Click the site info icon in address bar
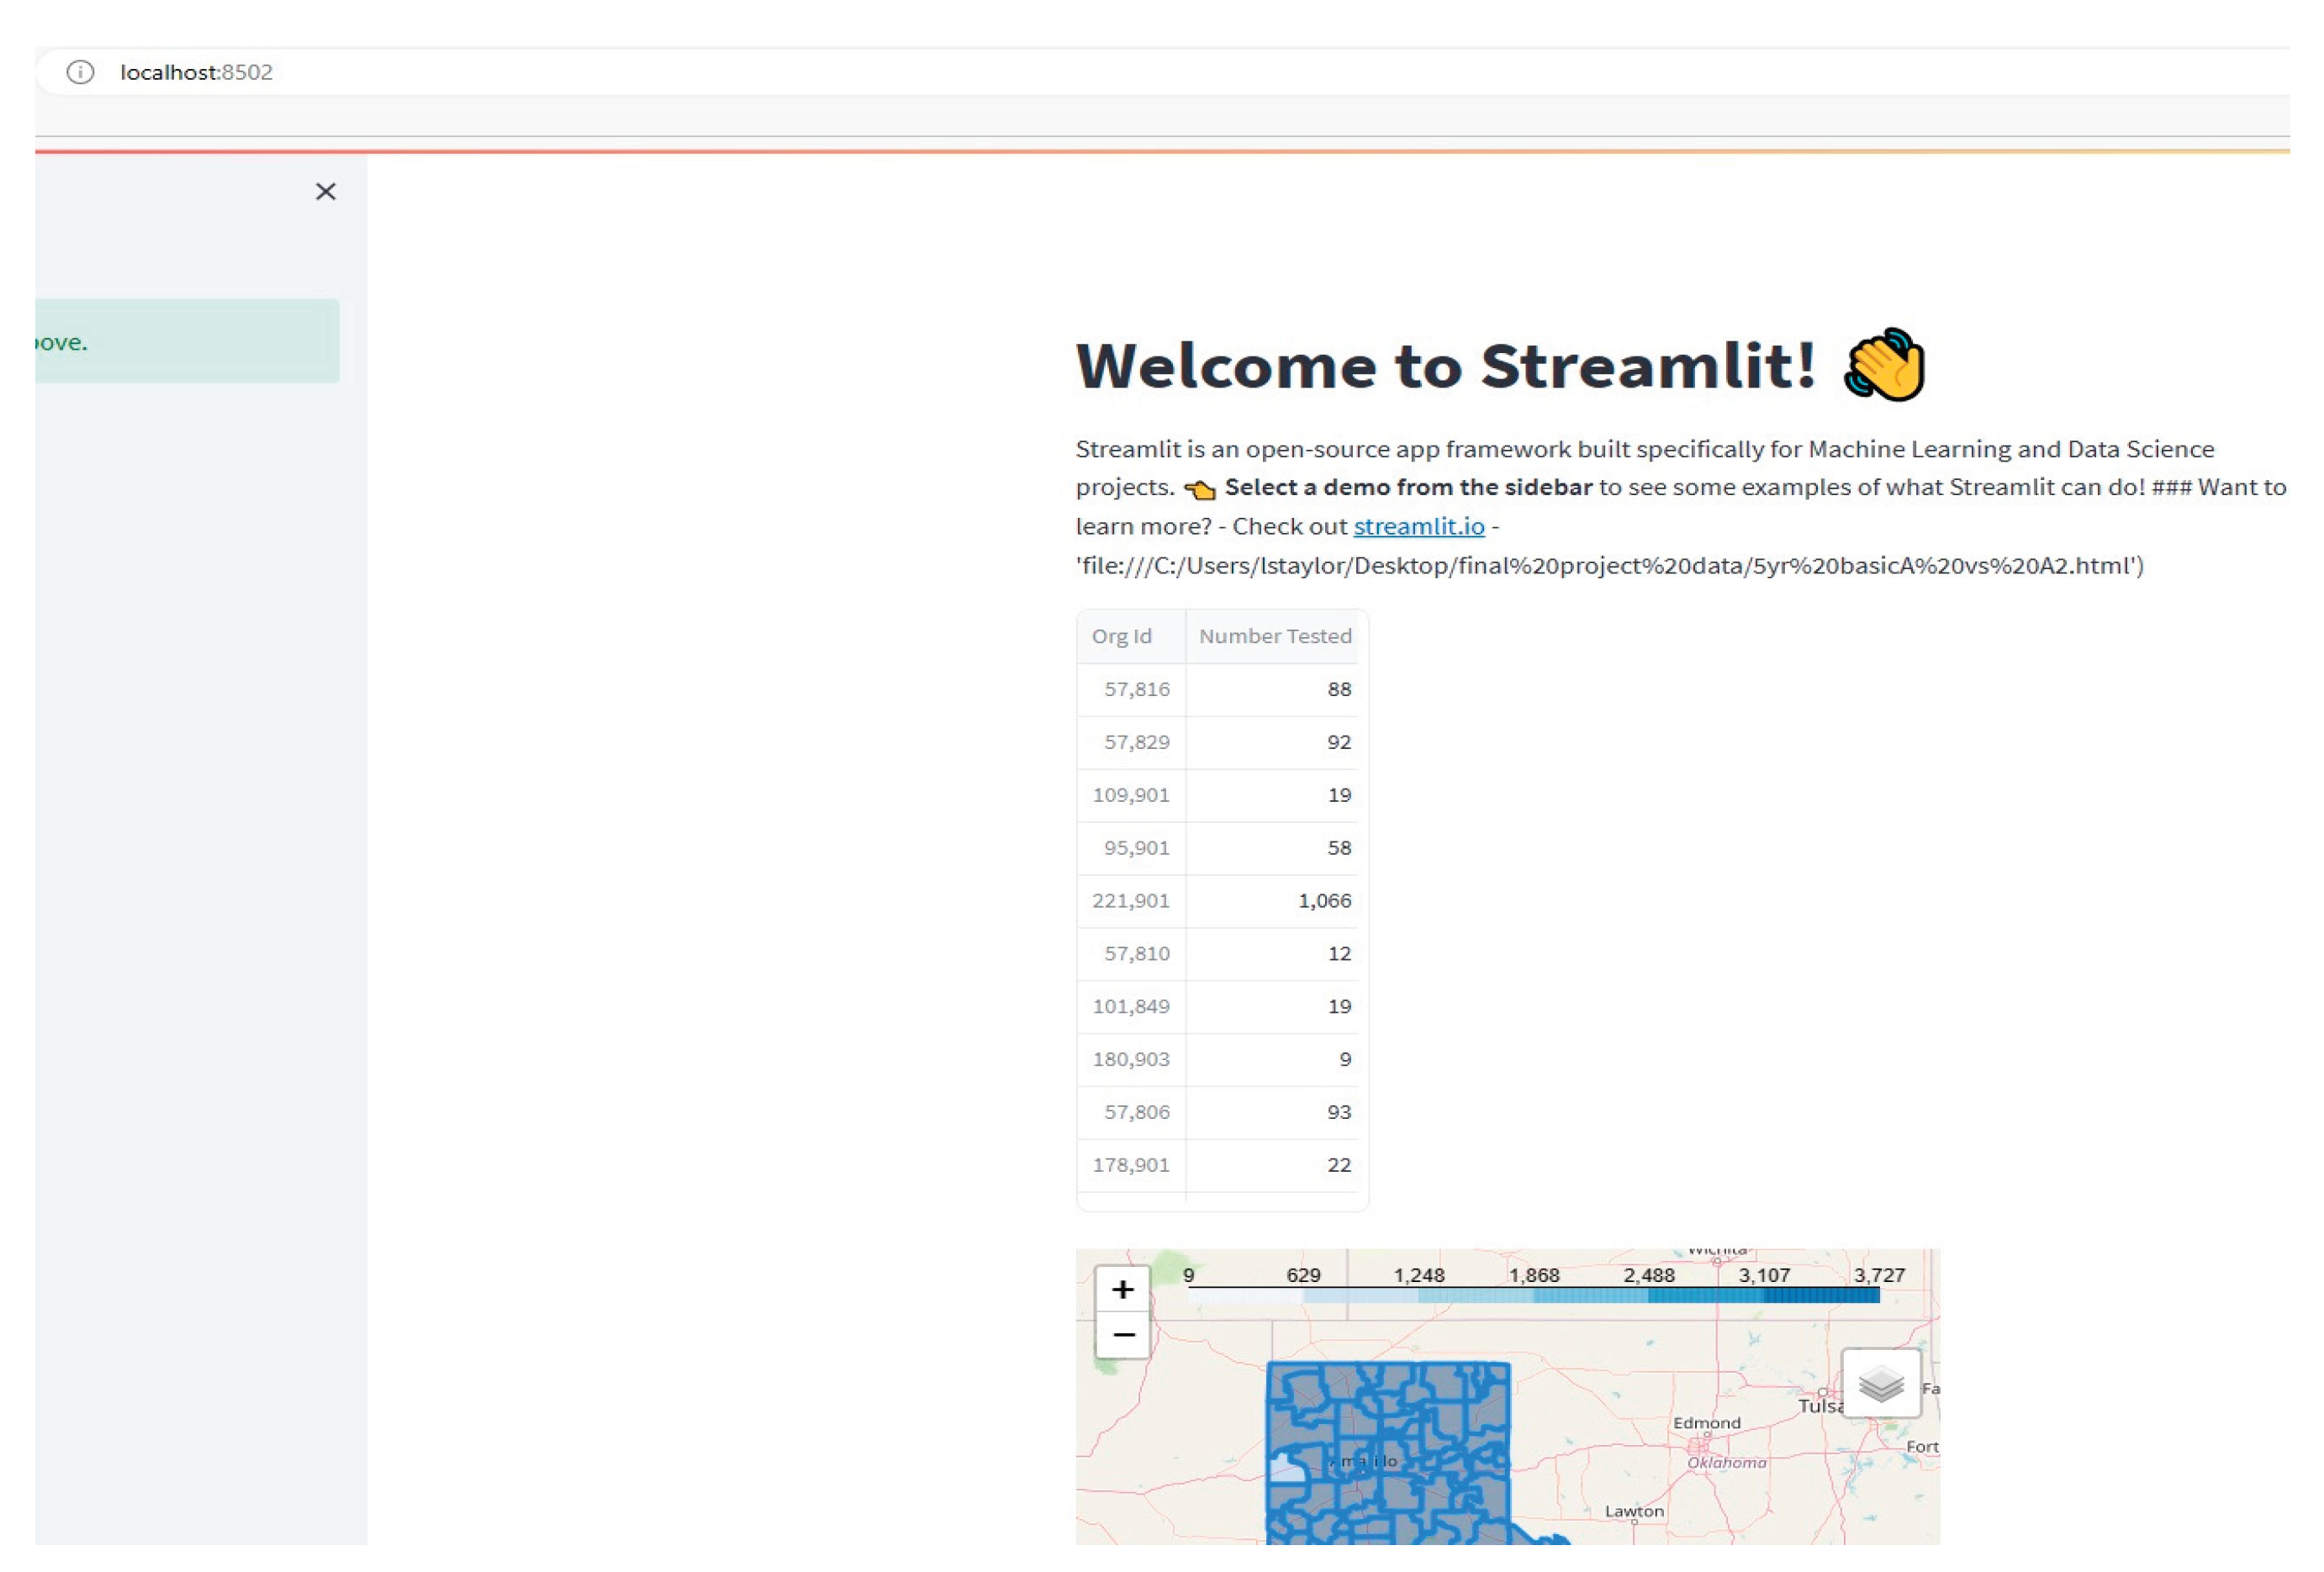Viewport: 2324px width, 1572px height. tap(80, 72)
